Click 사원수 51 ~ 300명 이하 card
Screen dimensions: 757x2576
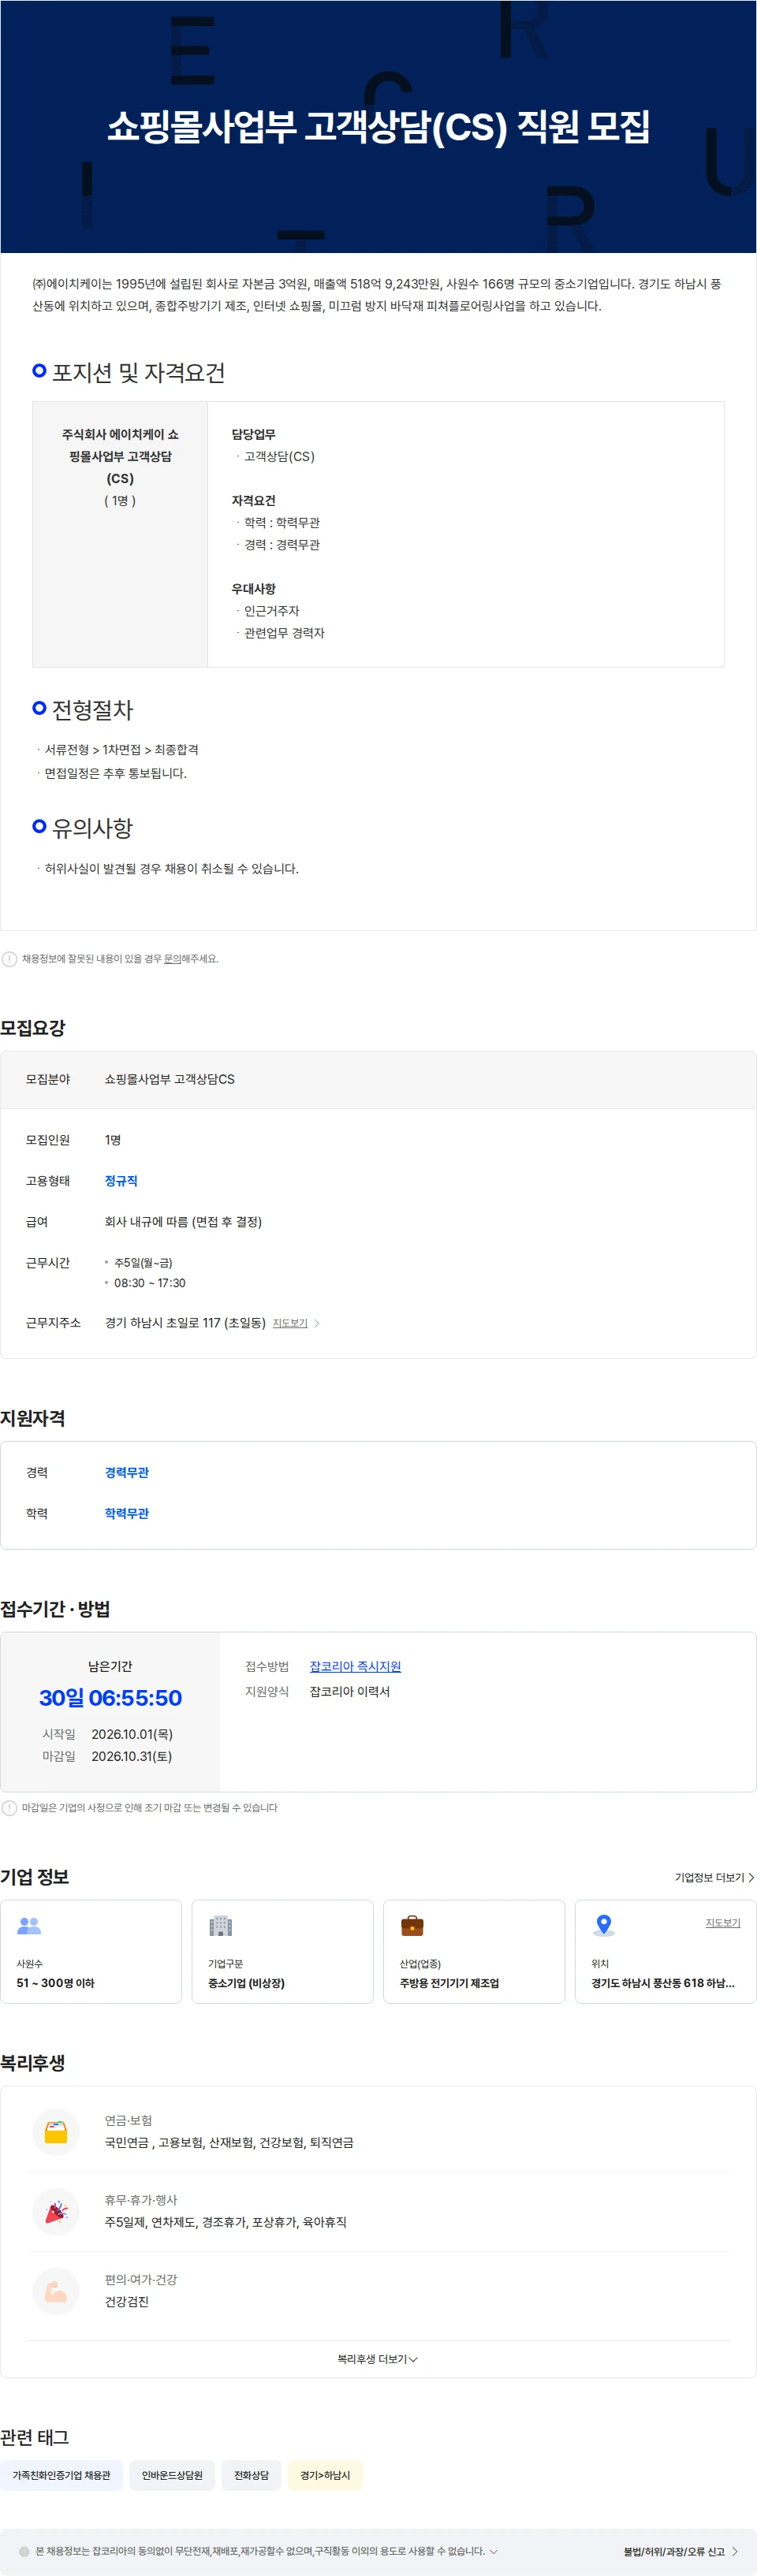point(91,1951)
